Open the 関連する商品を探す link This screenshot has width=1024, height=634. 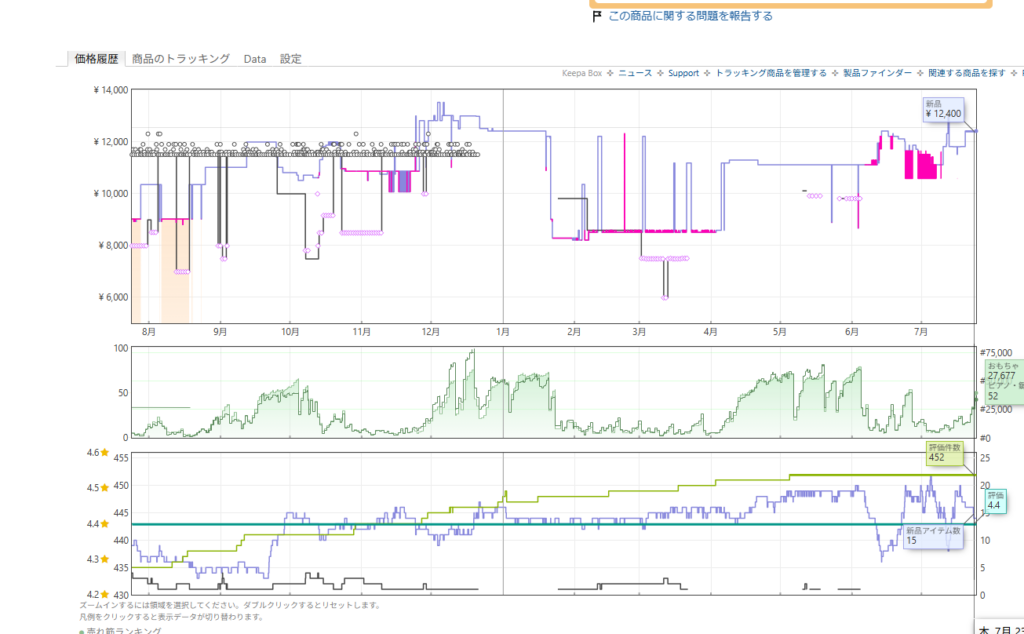[967, 73]
